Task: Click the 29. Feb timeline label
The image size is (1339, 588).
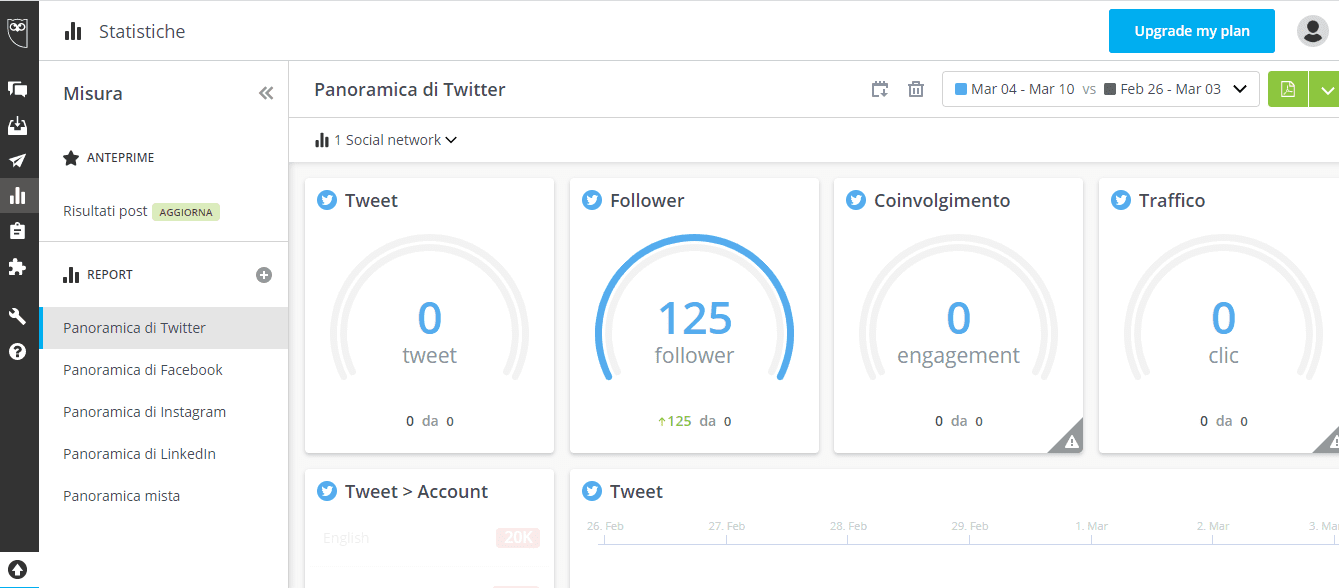Action: pos(970,526)
